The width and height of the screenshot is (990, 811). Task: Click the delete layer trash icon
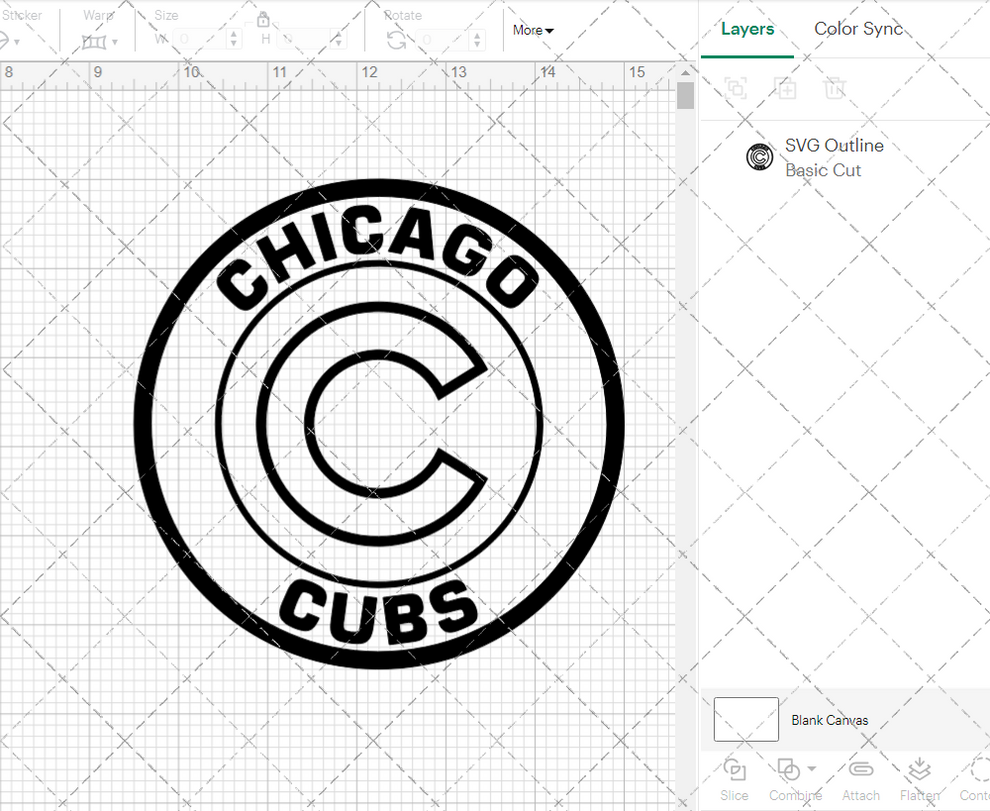coord(835,88)
